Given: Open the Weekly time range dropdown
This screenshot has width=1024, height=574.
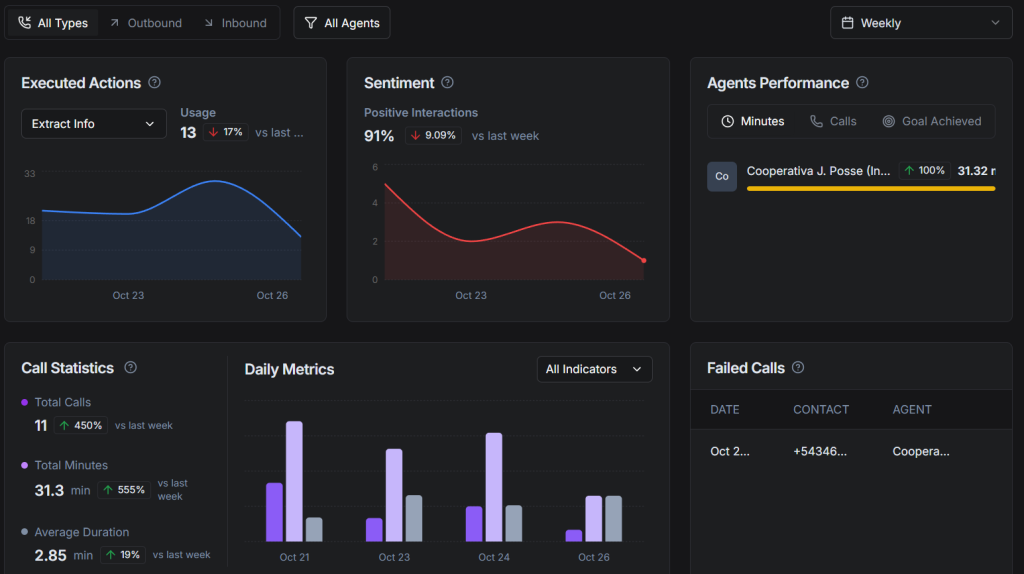Looking at the screenshot, I should pos(921,23).
